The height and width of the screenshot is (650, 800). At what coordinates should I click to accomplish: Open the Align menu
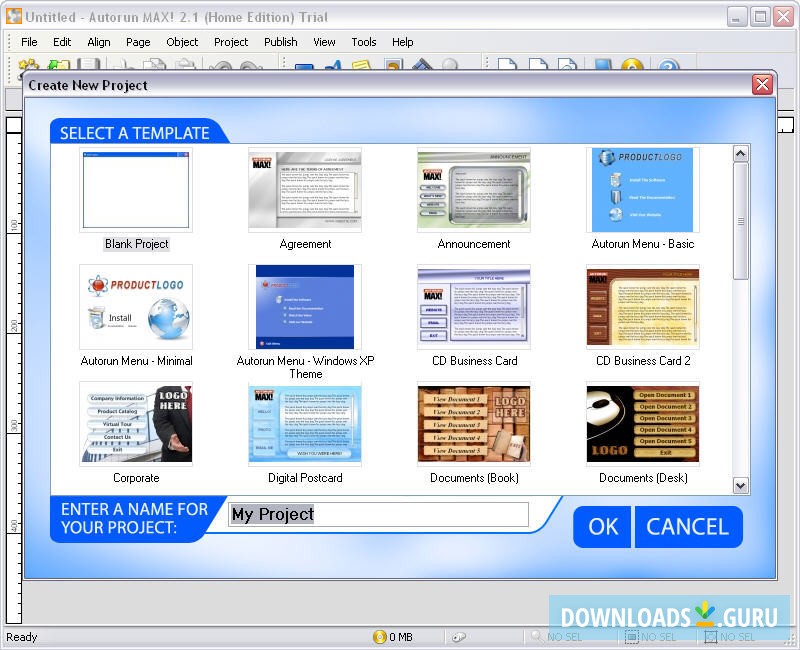pos(98,42)
